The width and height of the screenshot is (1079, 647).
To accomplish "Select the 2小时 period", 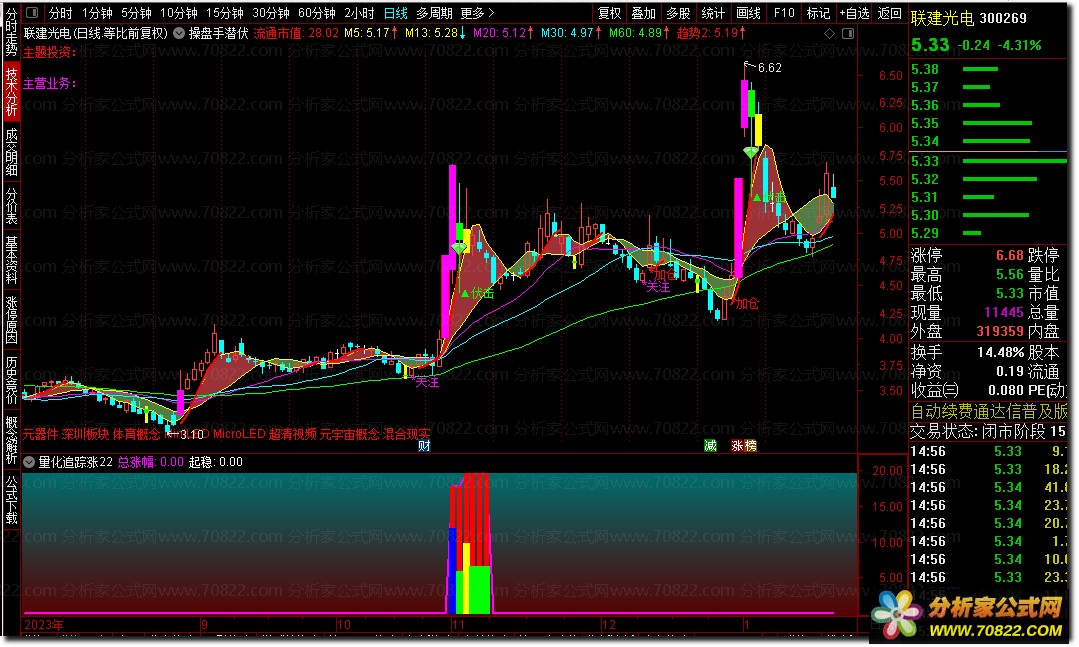I will pyautogui.click(x=359, y=13).
